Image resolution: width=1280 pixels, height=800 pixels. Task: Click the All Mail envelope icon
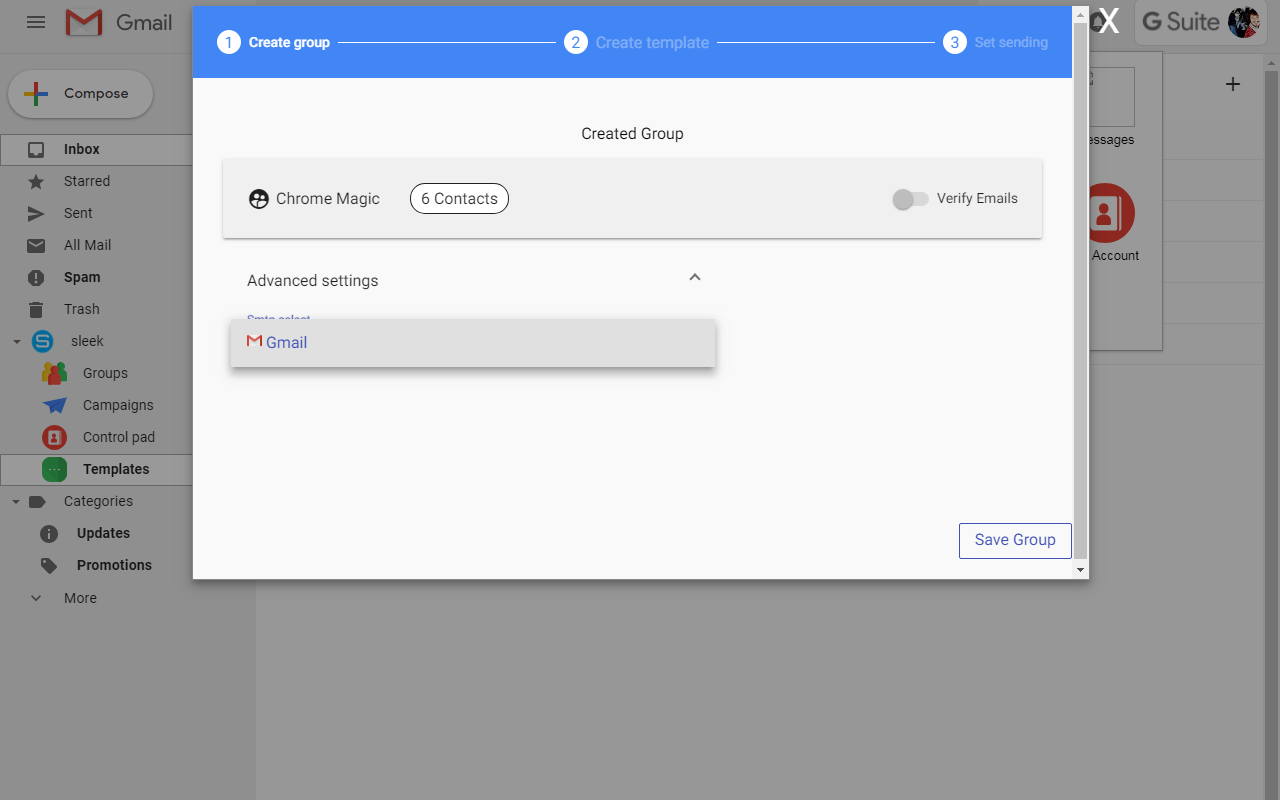tap(36, 245)
